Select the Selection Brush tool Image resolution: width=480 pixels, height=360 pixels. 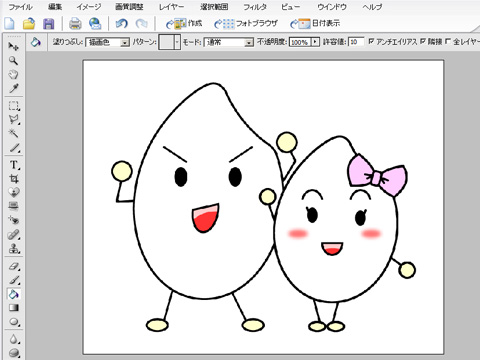click(x=14, y=148)
